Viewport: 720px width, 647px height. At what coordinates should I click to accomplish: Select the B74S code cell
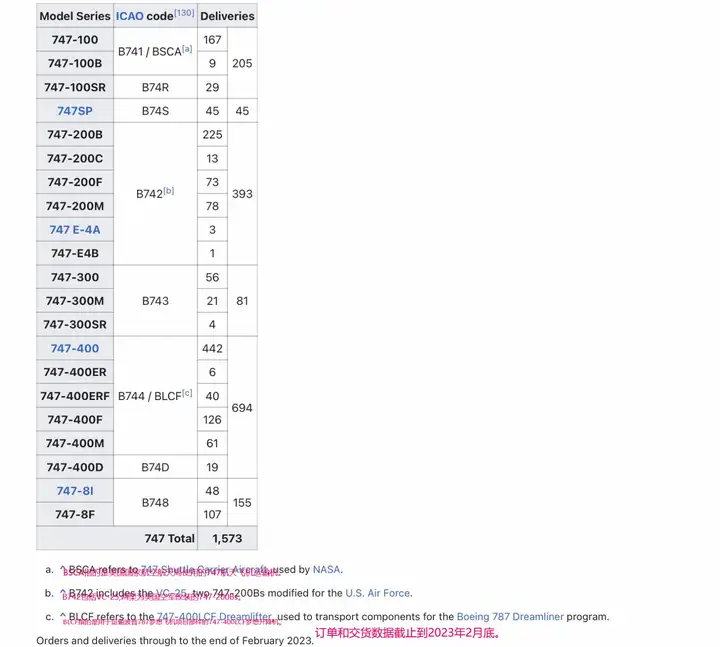155,111
